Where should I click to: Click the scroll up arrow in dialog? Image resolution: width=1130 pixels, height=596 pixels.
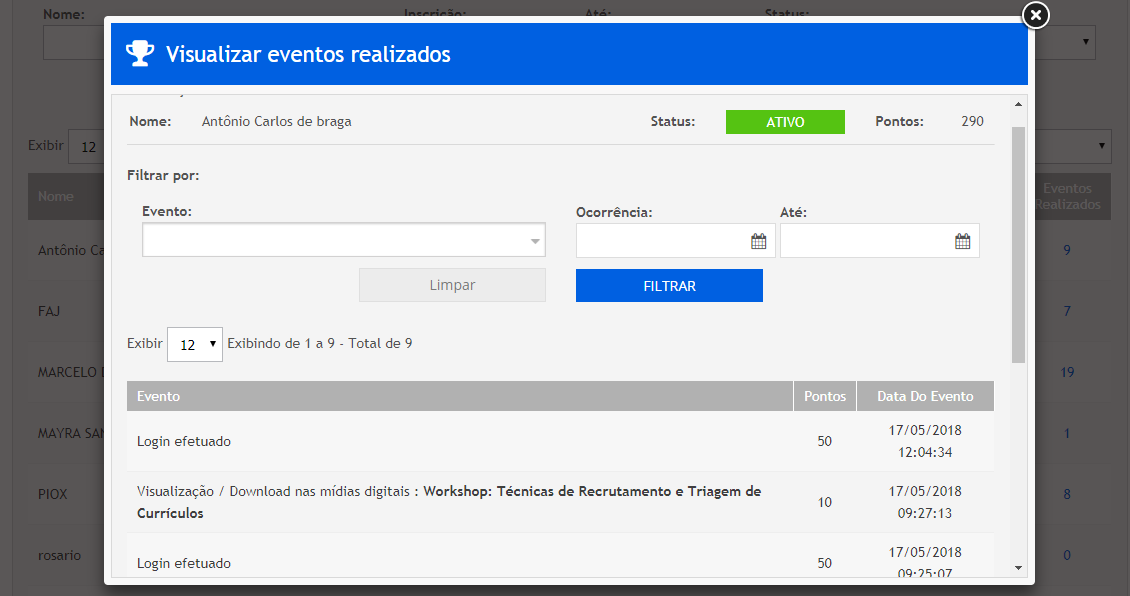click(x=1018, y=105)
